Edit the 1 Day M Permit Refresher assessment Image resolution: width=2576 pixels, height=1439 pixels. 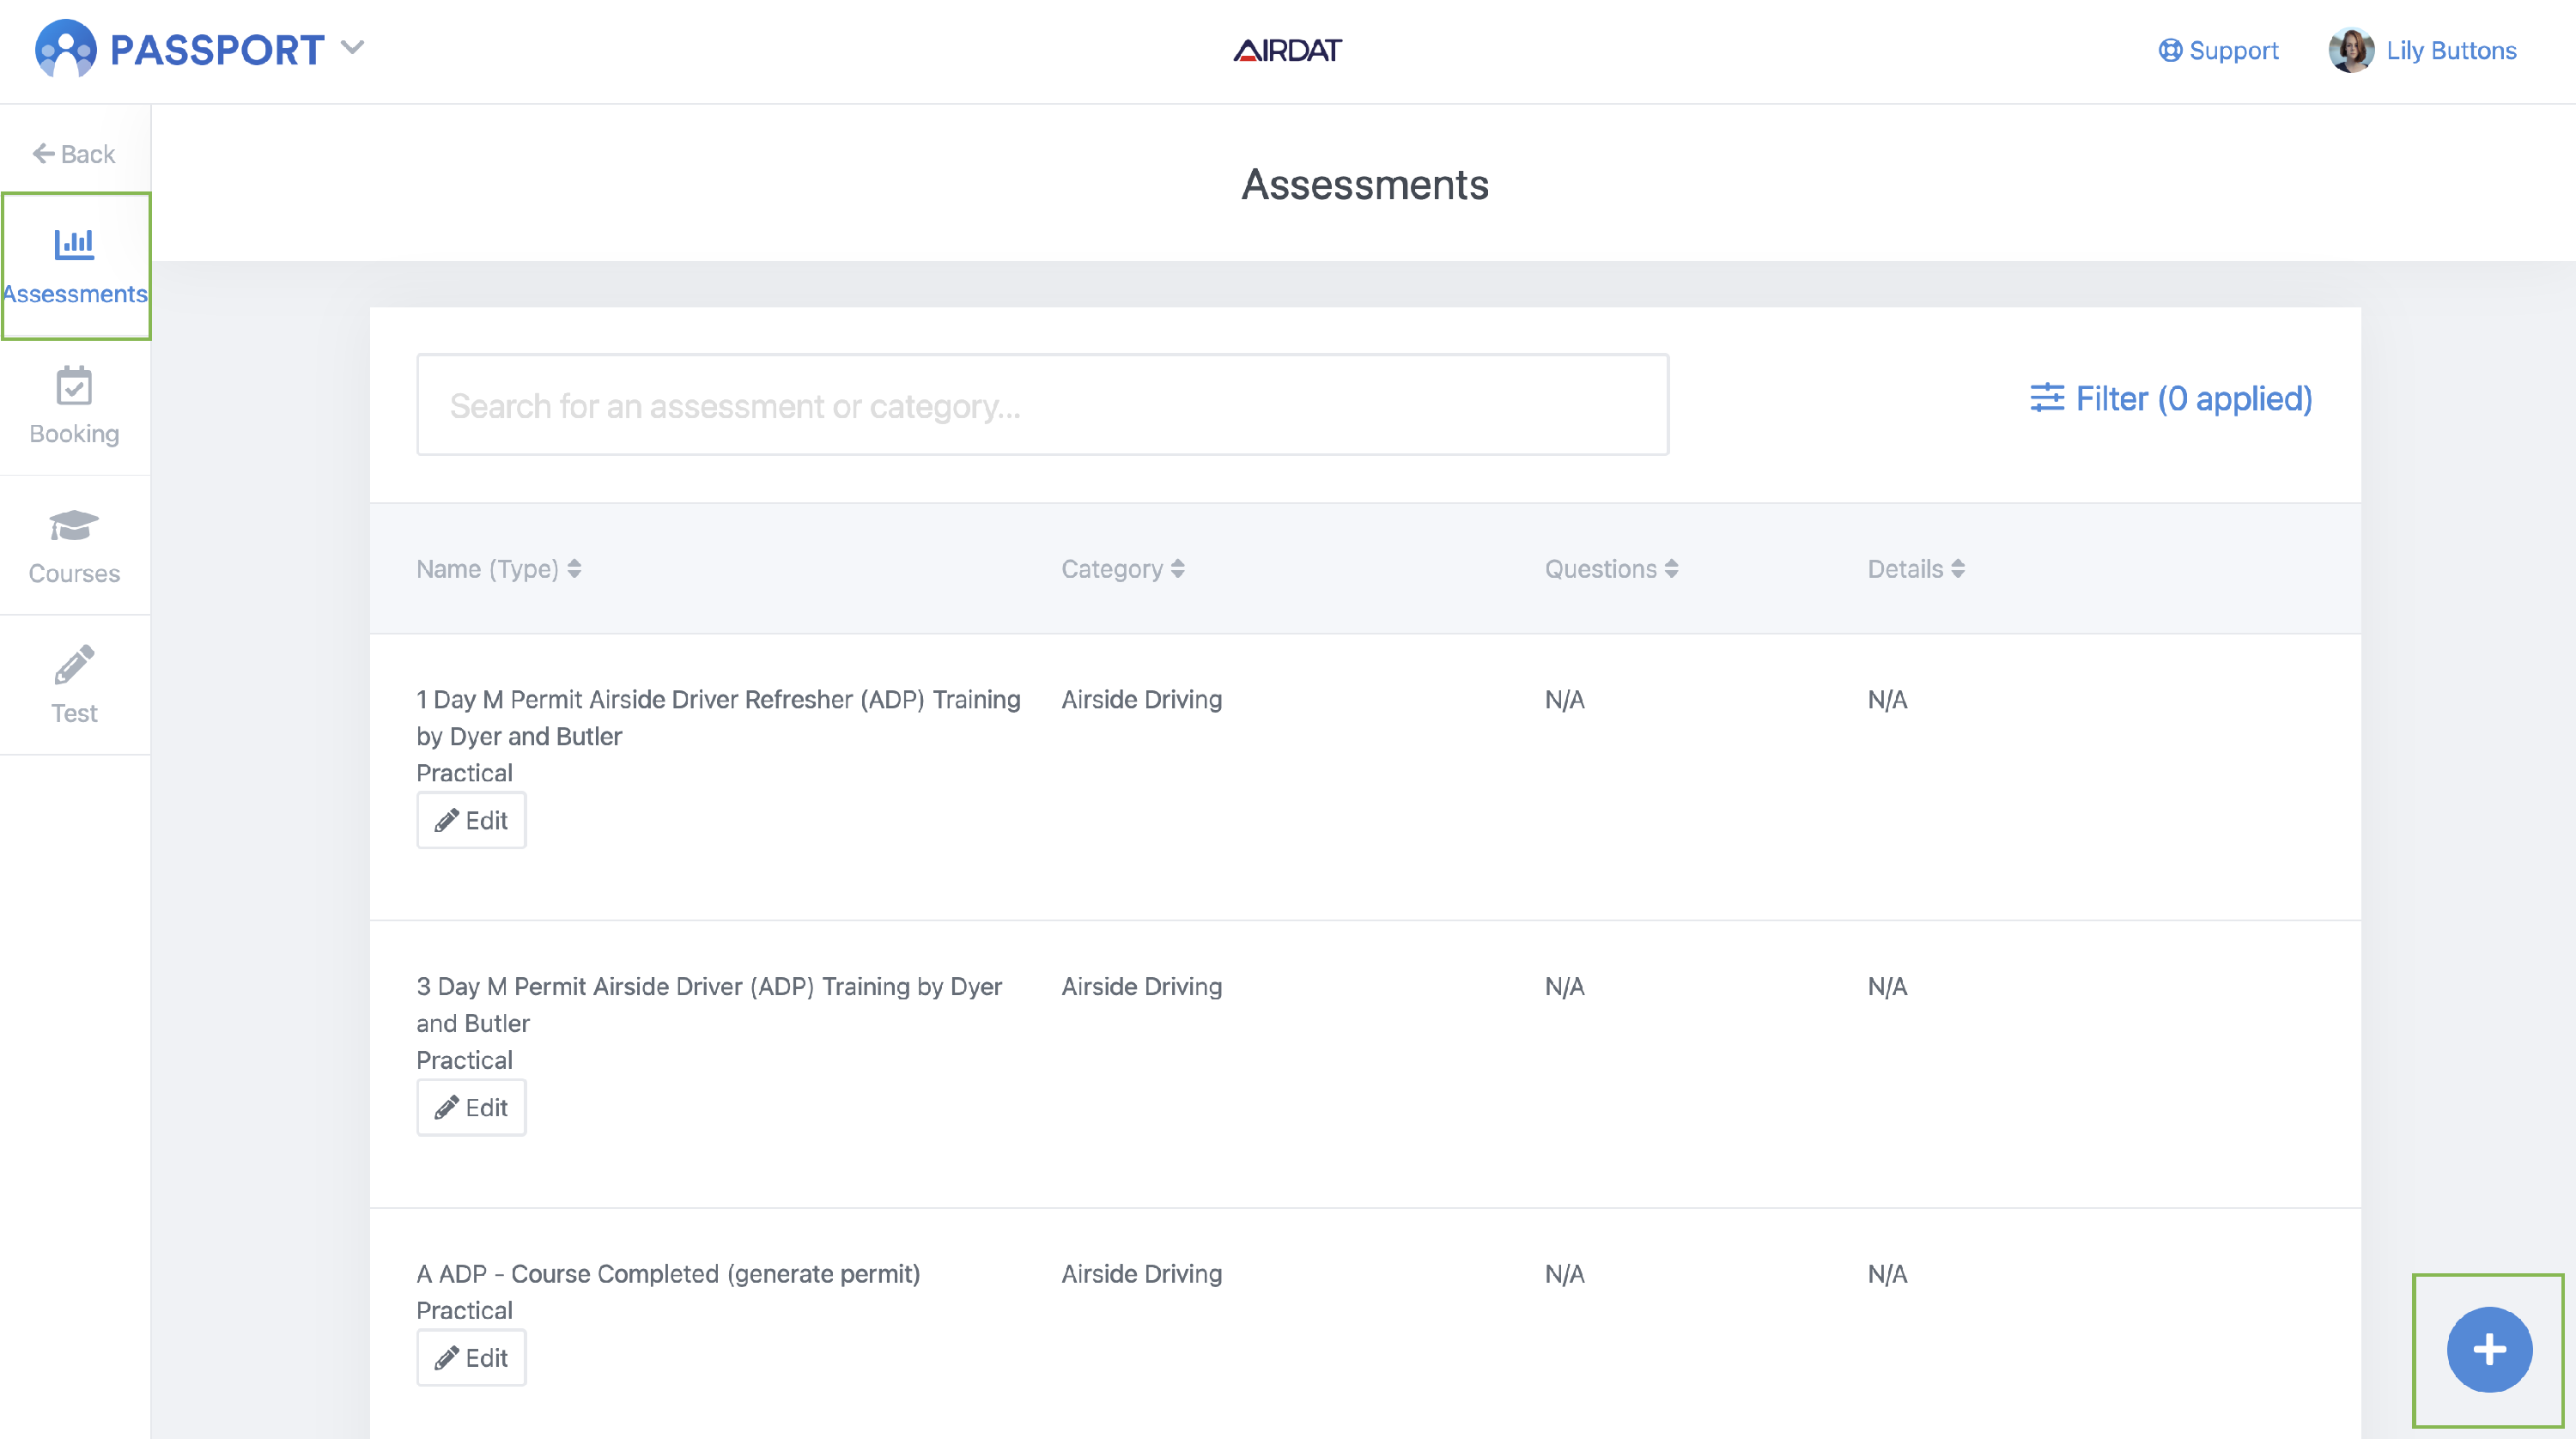pos(471,820)
